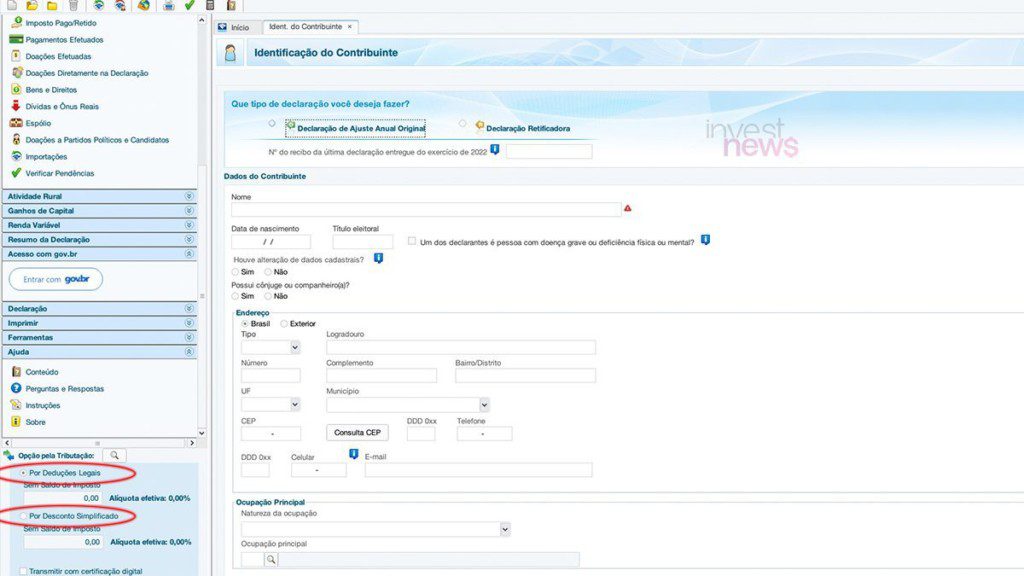Image resolution: width=1024 pixels, height=576 pixels.
Task: Open Instruções help item
Action: (x=42, y=406)
